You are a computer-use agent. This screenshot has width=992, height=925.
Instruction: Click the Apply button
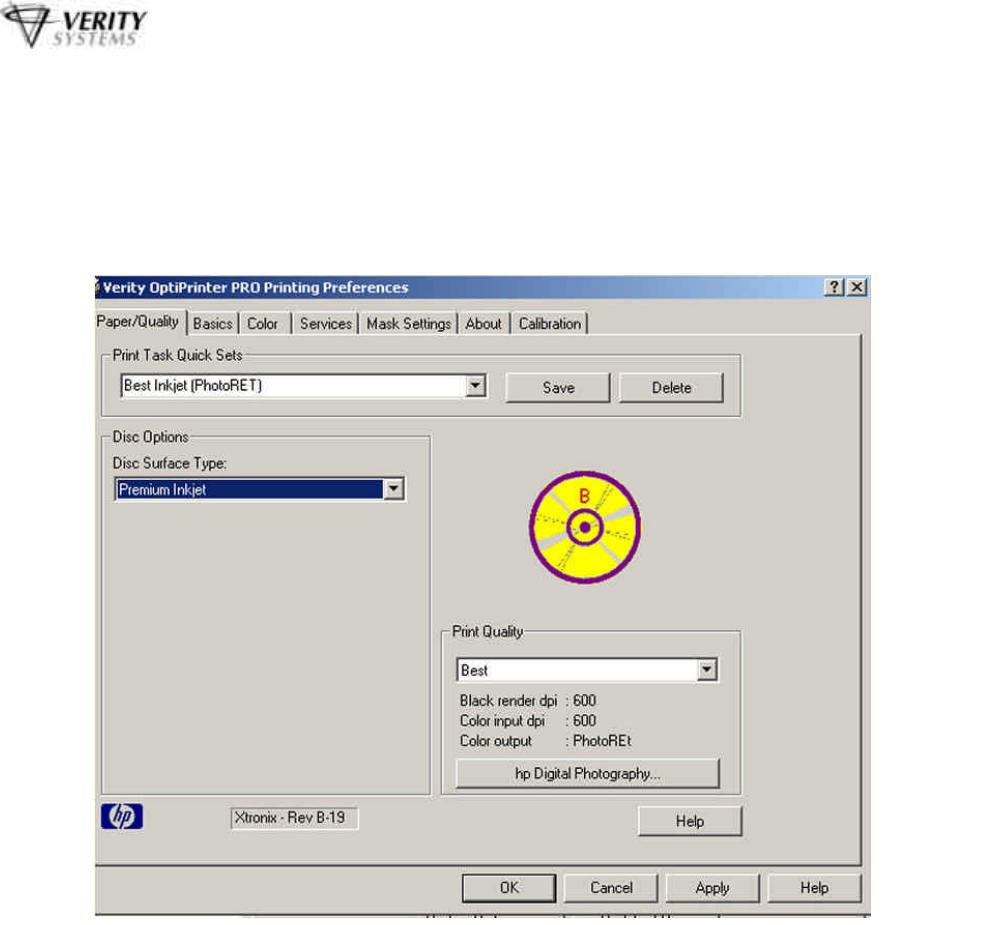pos(712,888)
